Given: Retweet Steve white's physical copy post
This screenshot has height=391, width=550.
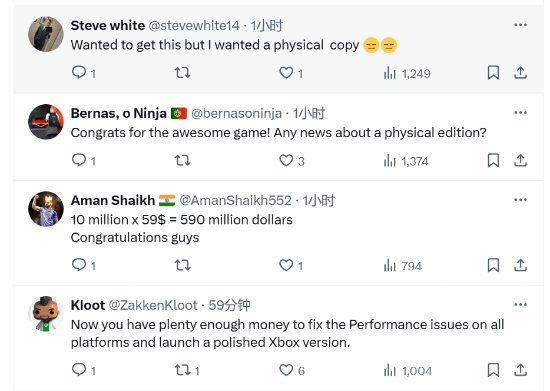Looking at the screenshot, I should 182,73.
